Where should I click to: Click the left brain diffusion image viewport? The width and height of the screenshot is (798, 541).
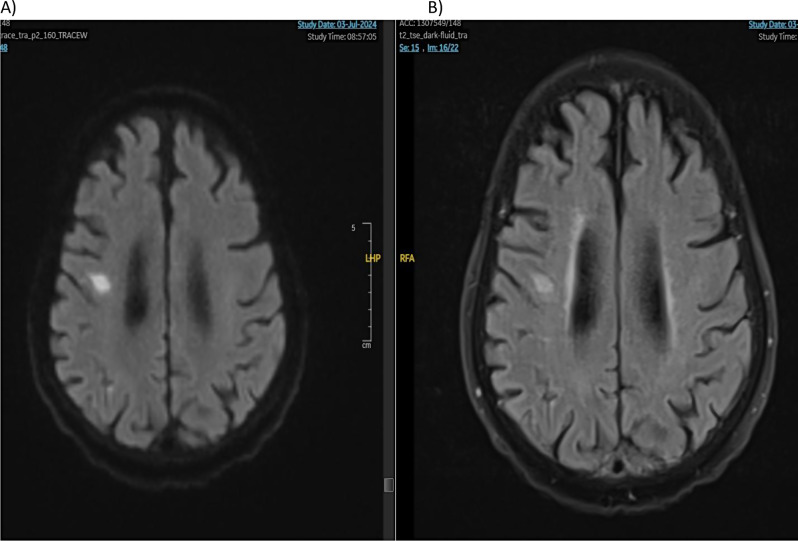(x=191, y=280)
